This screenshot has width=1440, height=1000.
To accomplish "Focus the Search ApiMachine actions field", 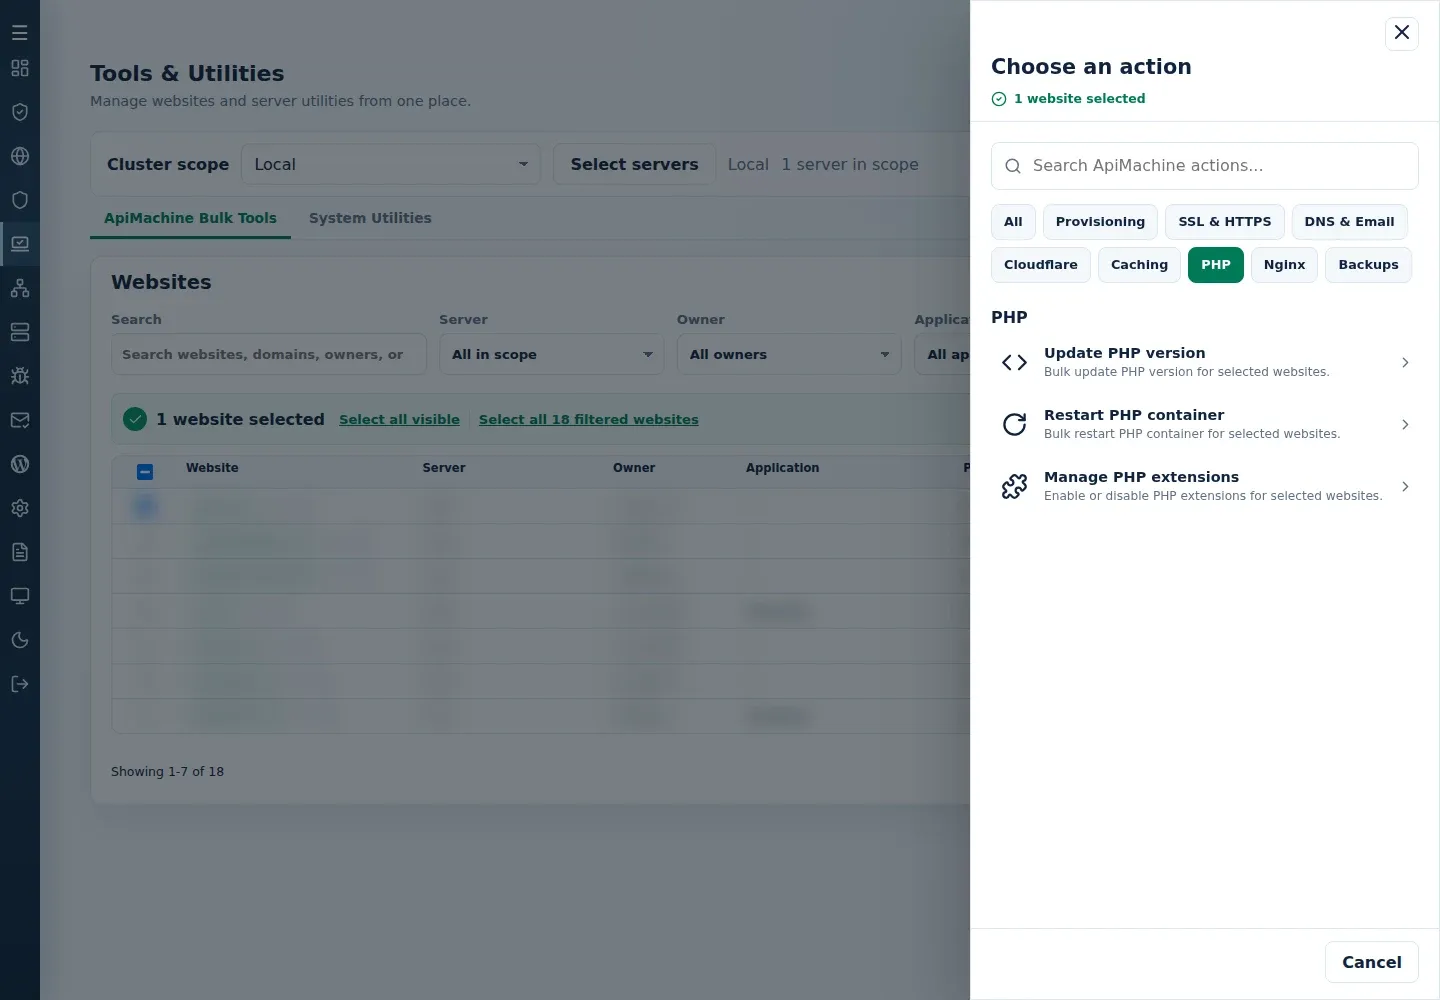I will coord(1205,166).
